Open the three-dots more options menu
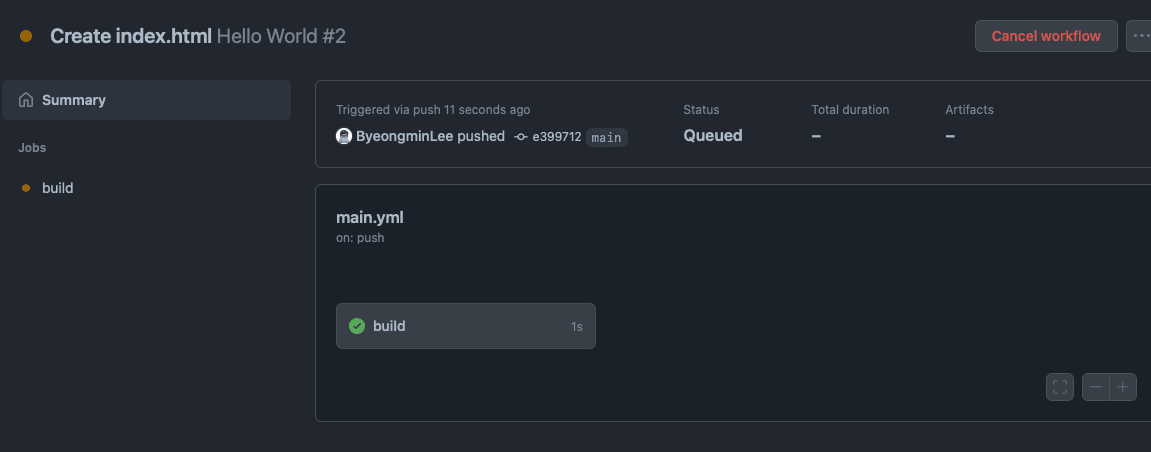This screenshot has width=1151, height=452. [1140, 36]
